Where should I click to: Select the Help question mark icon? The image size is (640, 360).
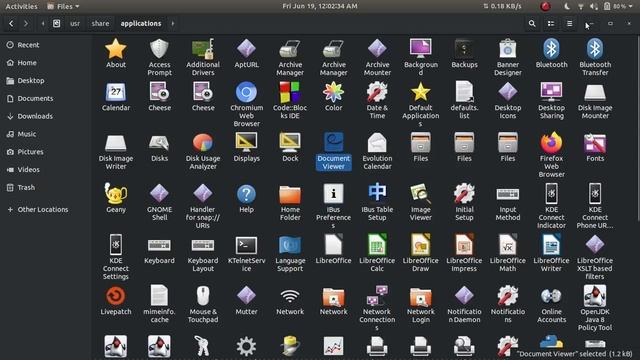point(247,194)
